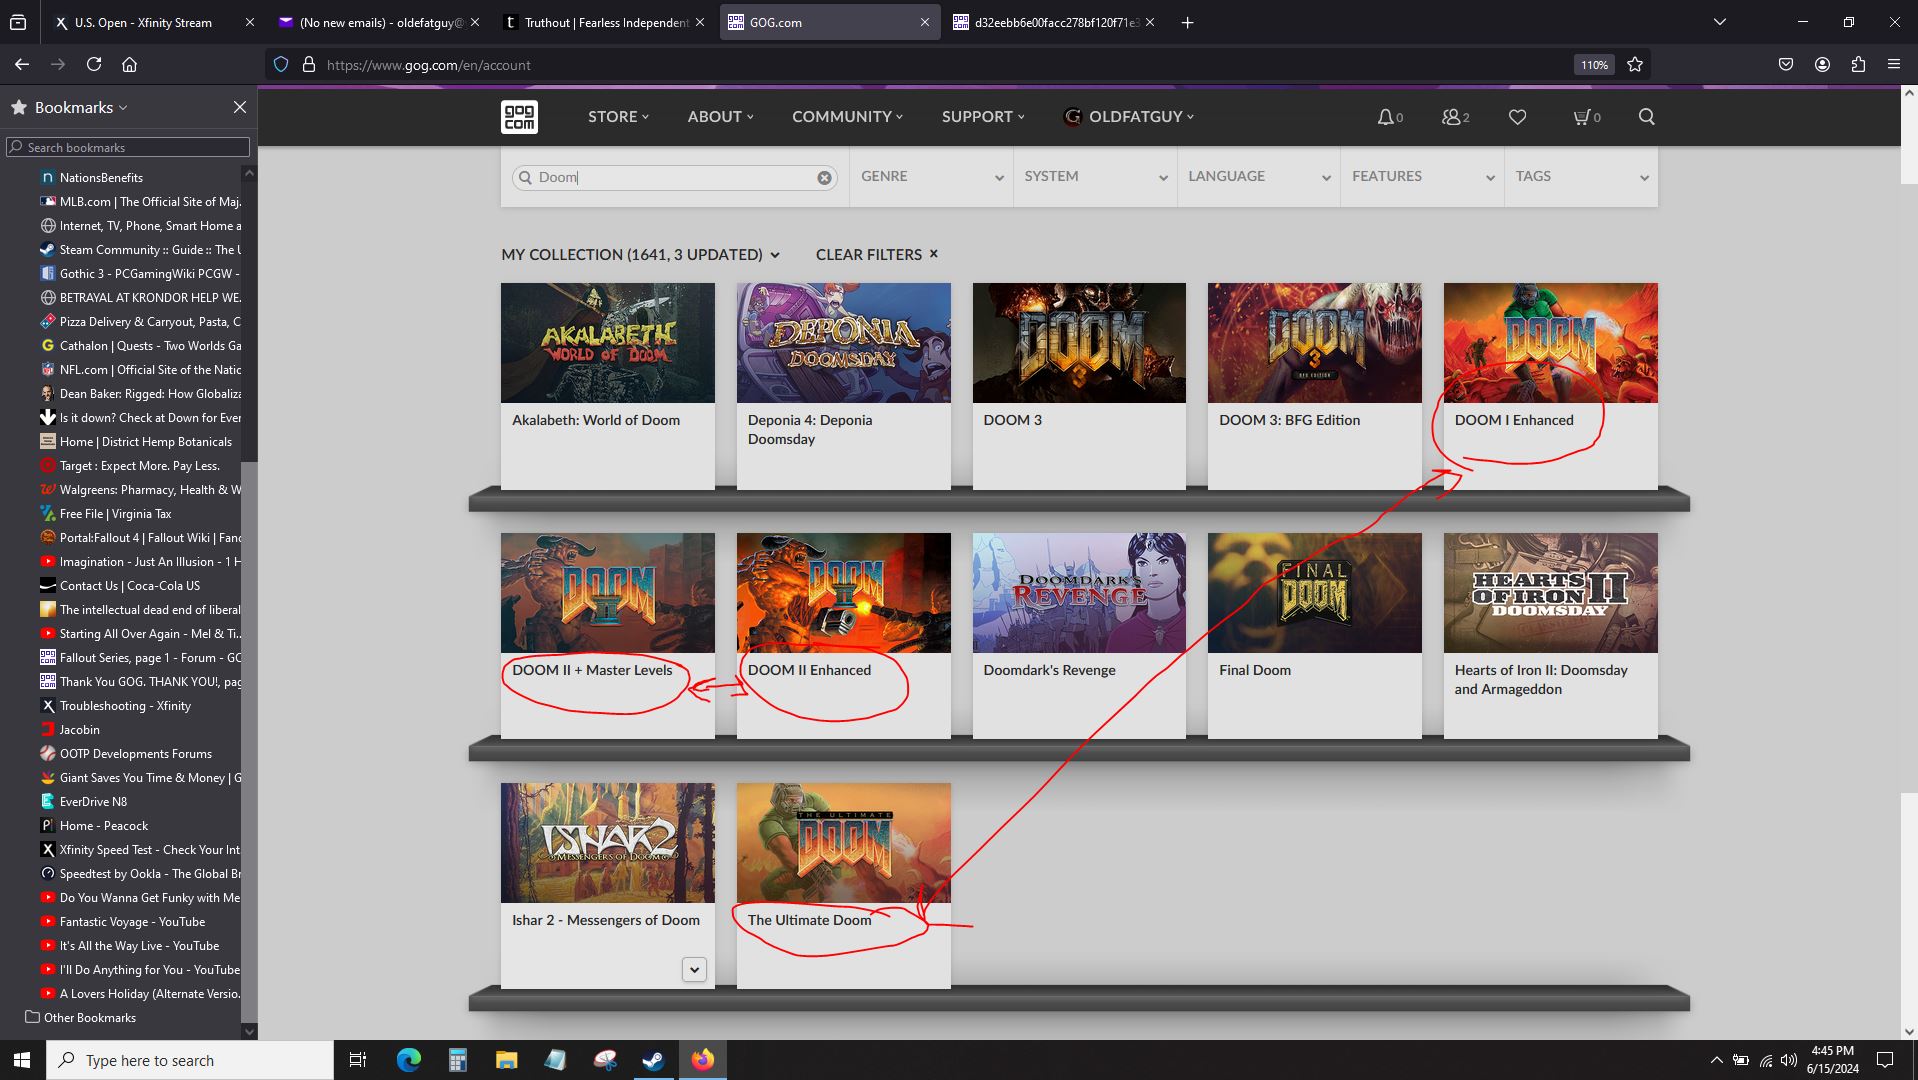Image resolution: width=1918 pixels, height=1080 pixels.
Task: Expand MY COLLECTION dropdown
Action: point(640,255)
